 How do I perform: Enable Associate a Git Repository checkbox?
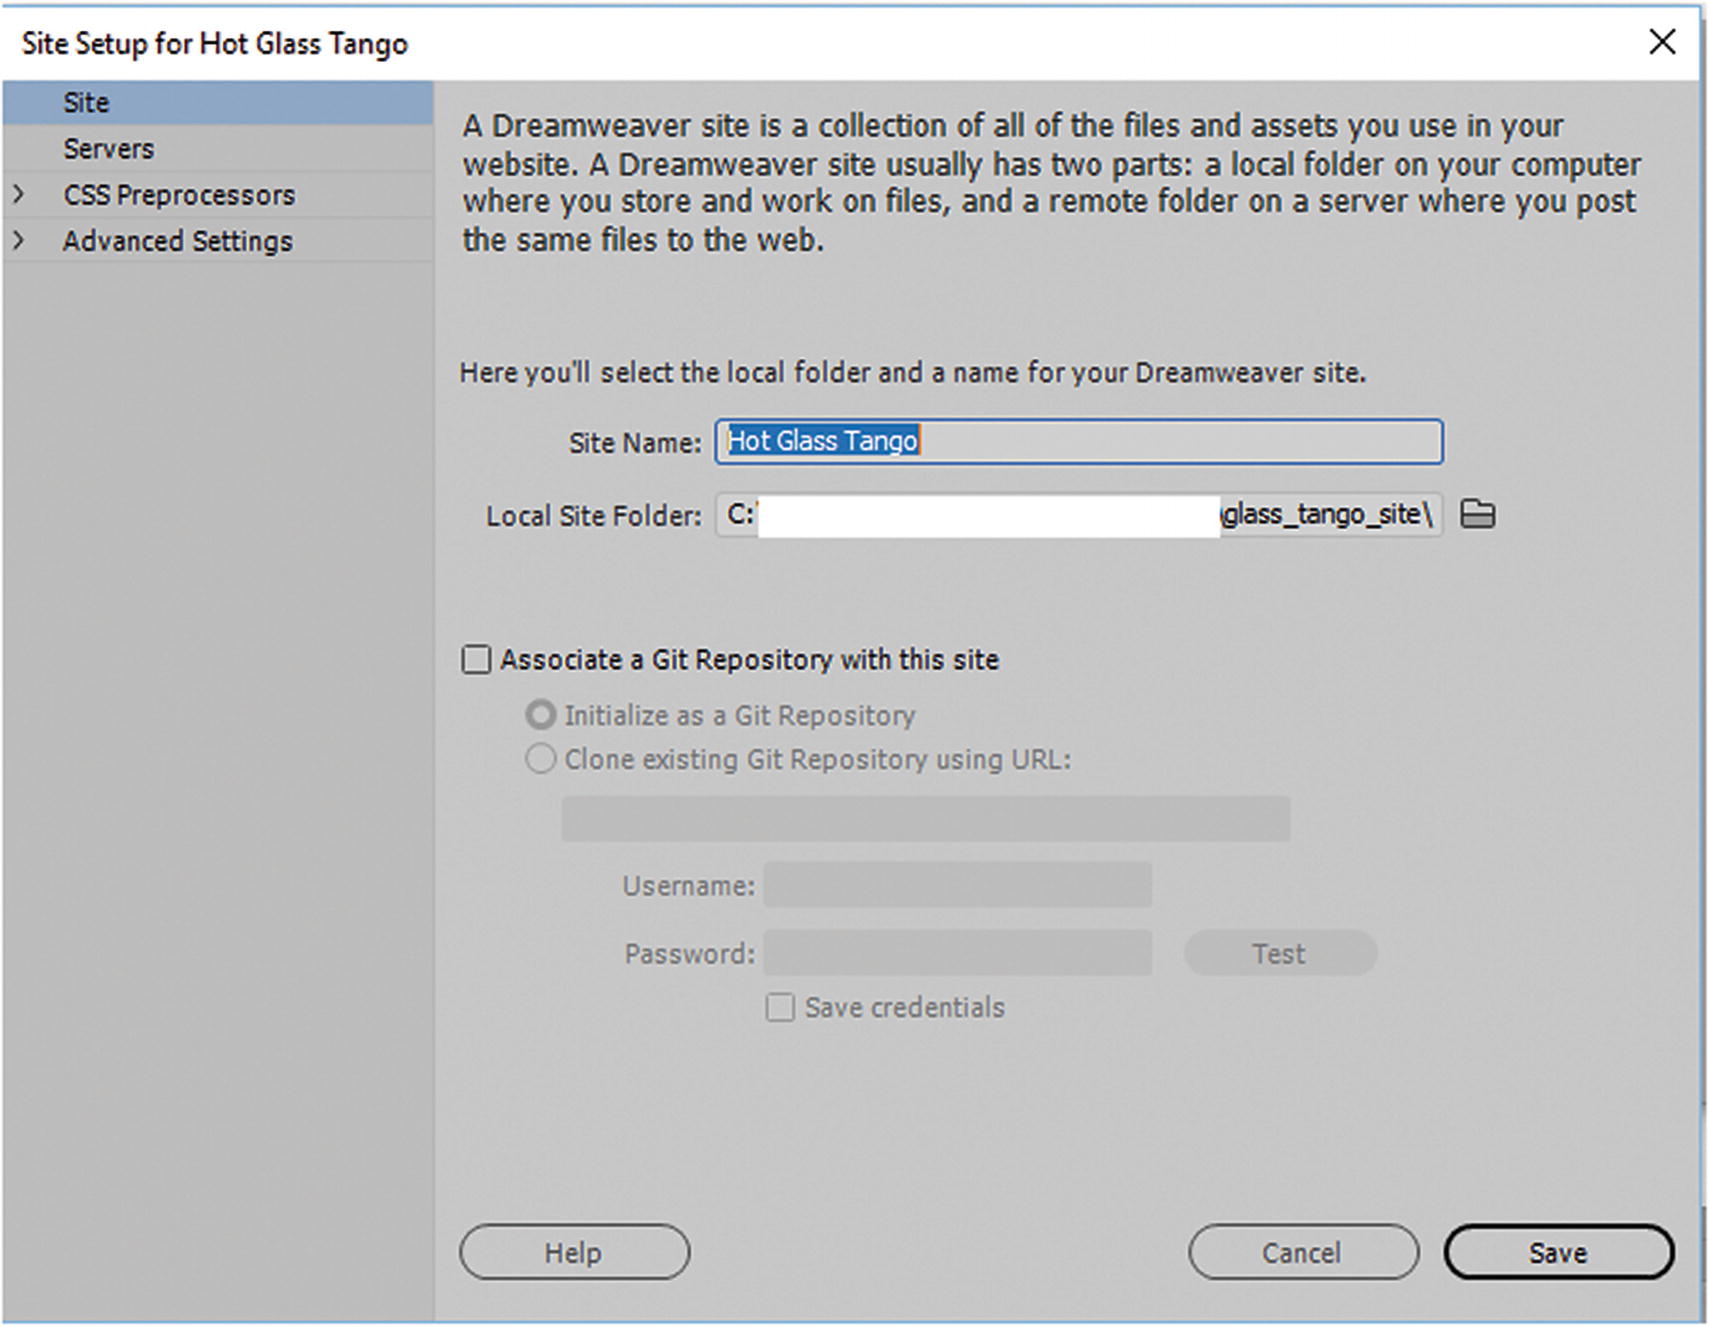point(476,660)
